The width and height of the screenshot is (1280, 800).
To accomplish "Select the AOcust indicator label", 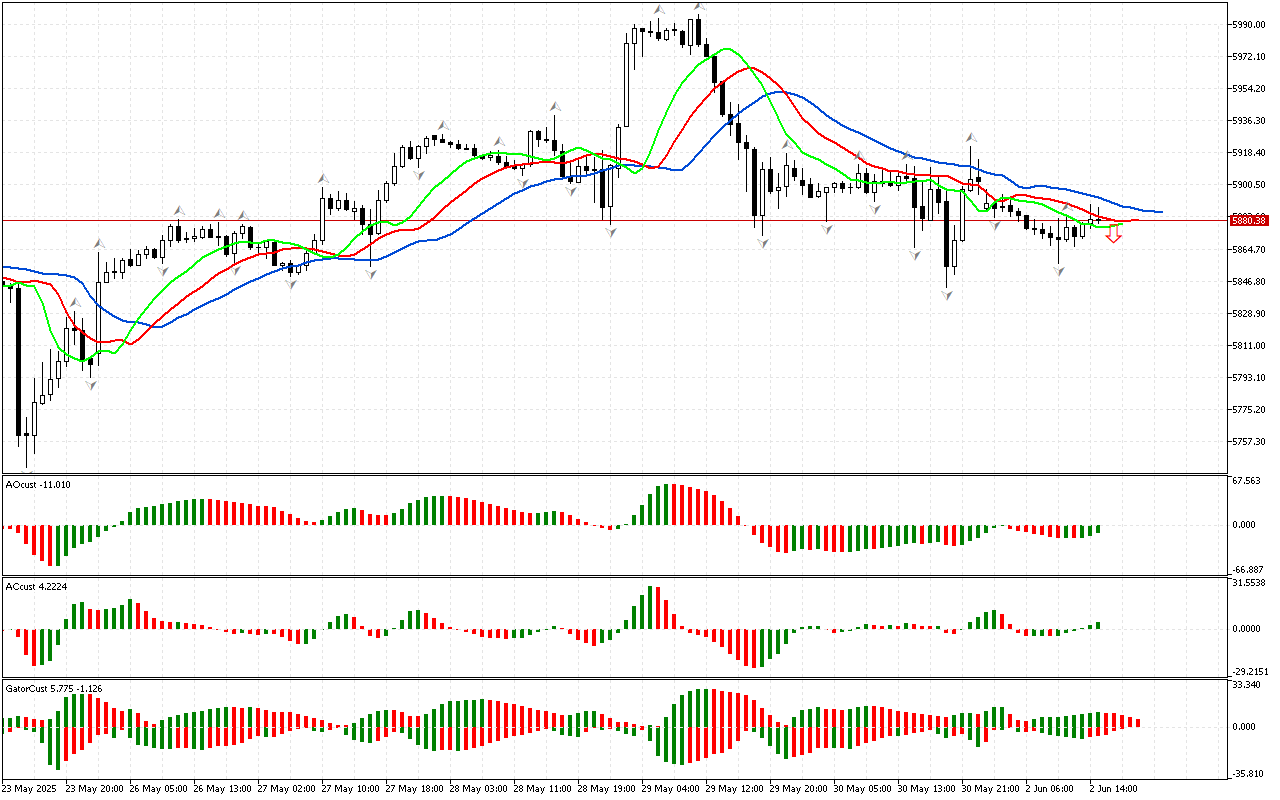I will pos(38,485).
